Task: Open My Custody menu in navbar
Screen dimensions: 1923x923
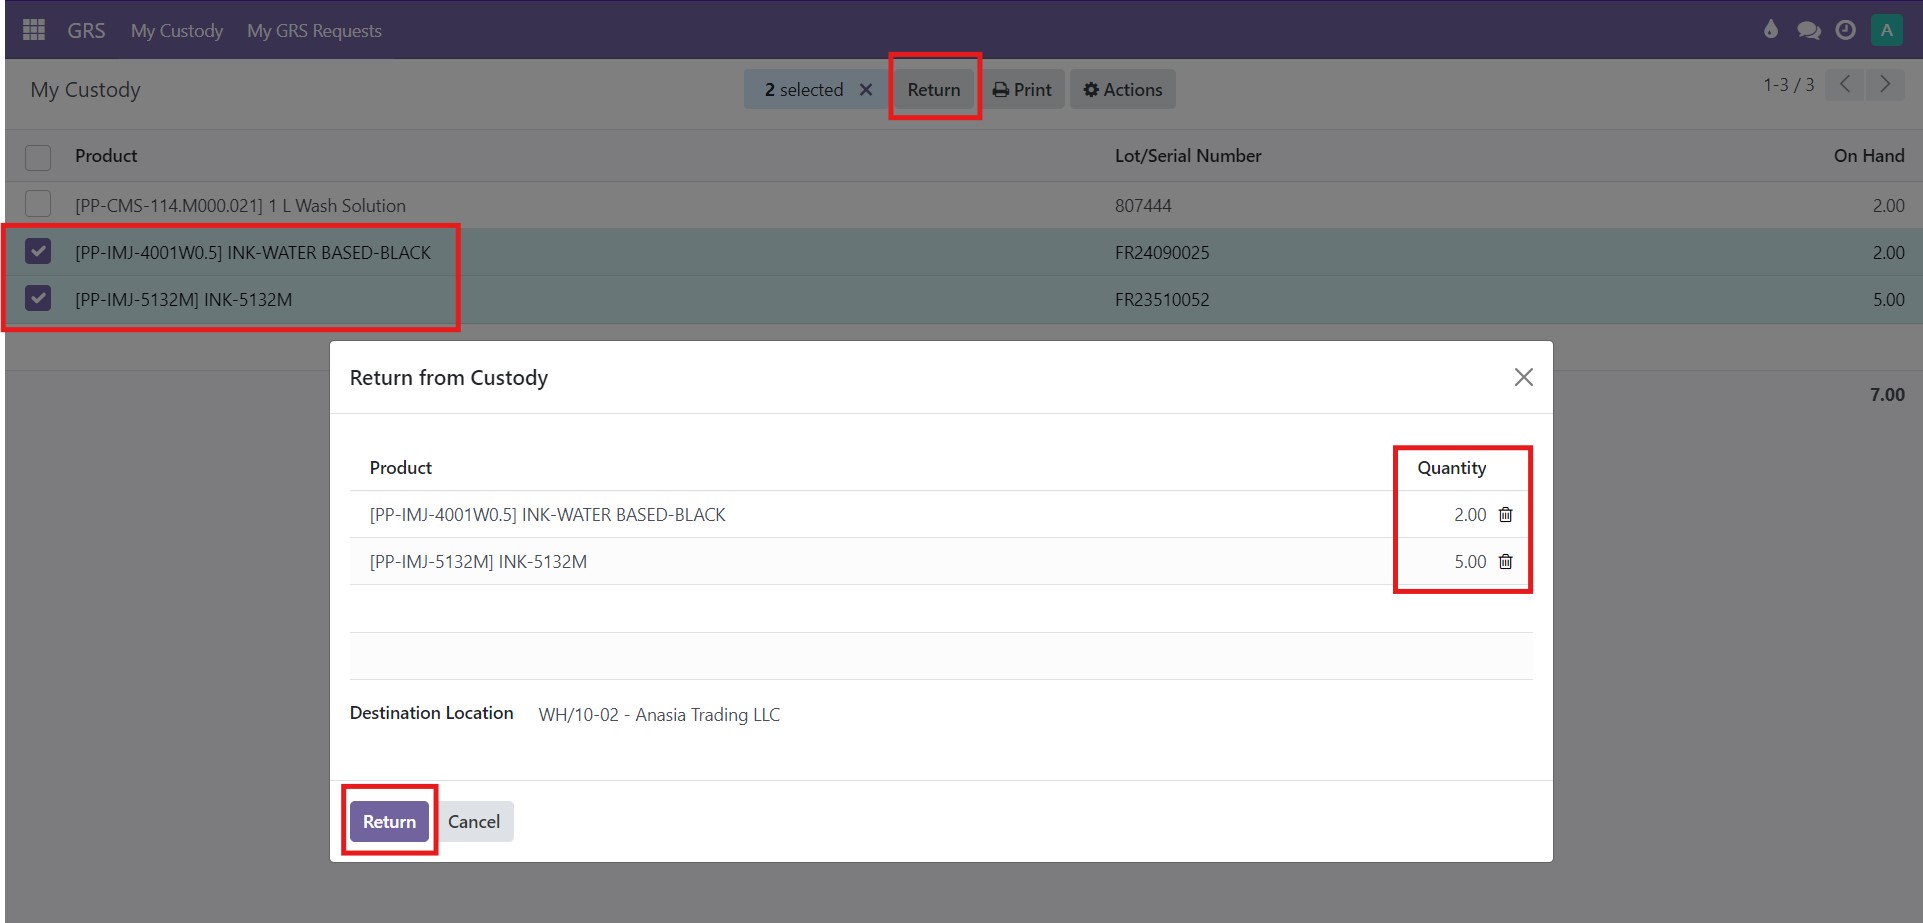Action: pos(177,31)
